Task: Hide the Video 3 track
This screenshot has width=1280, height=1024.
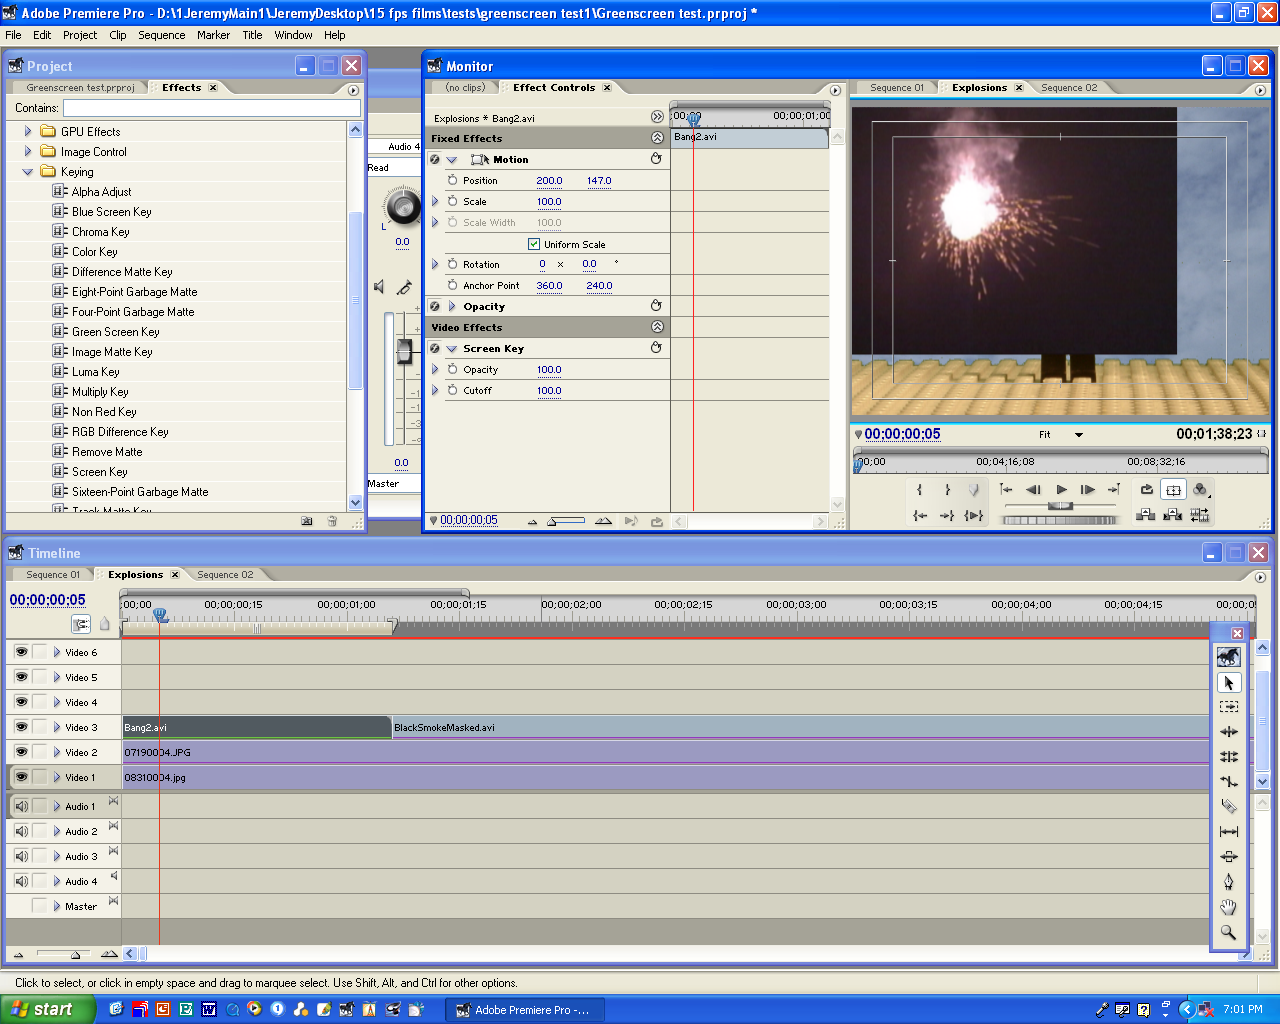Action: (x=21, y=727)
